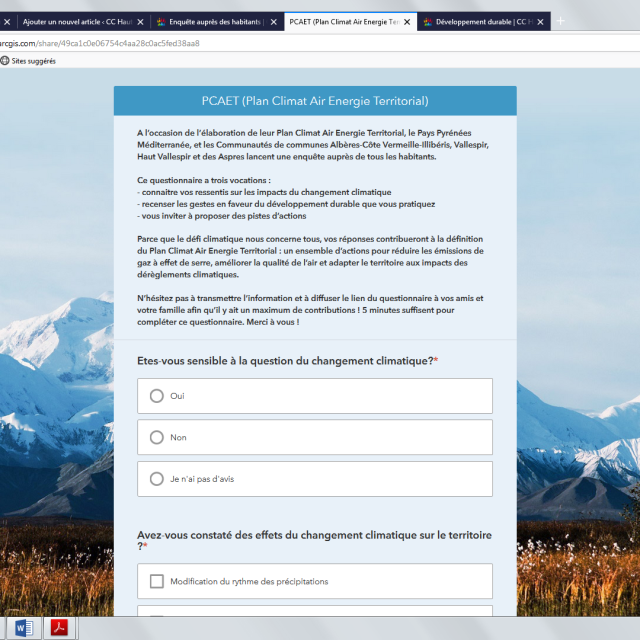The height and width of the screenshot is (640, 640).
Task: Click the new tab plus button
Action: 560,20
